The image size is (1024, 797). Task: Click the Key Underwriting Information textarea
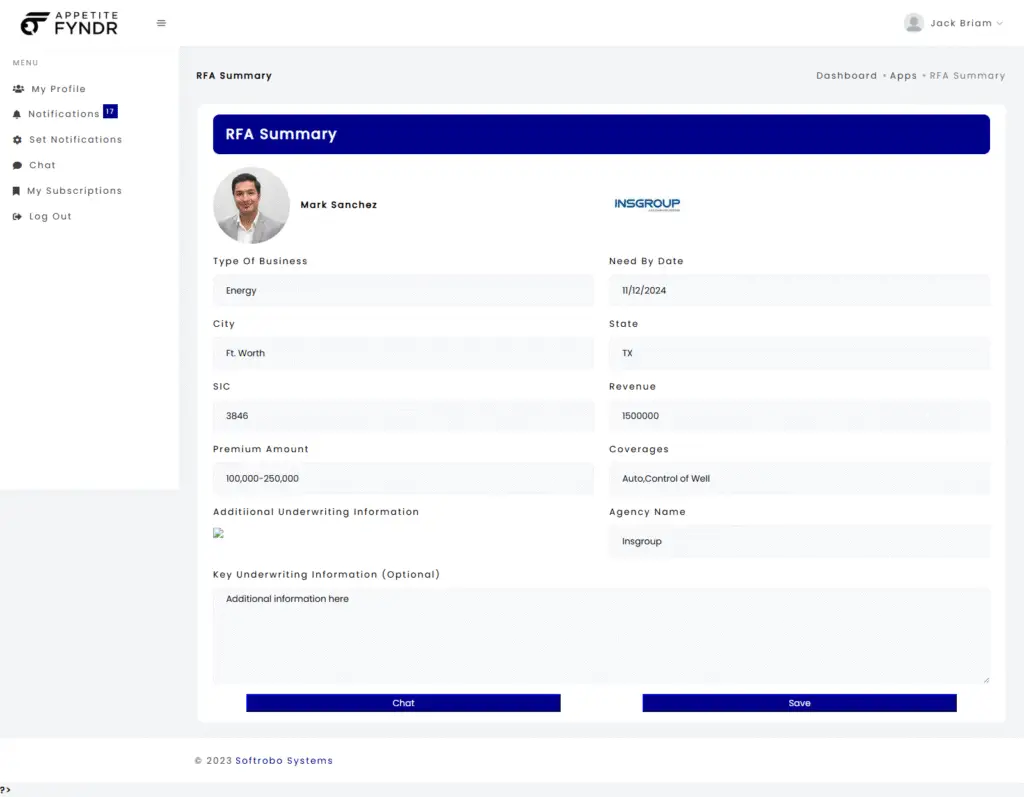coord(601,636)
